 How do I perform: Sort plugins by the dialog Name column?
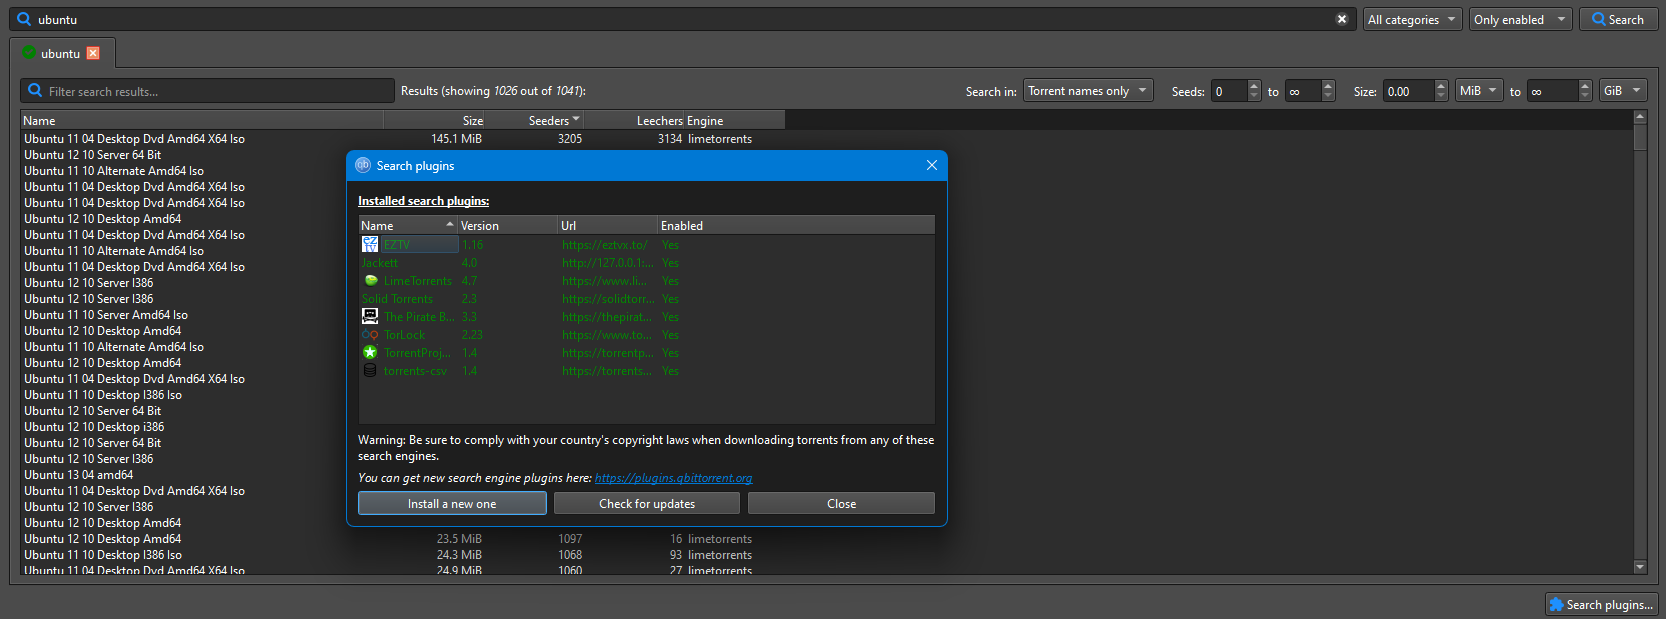pyautogui.click(x=408, y=225)
